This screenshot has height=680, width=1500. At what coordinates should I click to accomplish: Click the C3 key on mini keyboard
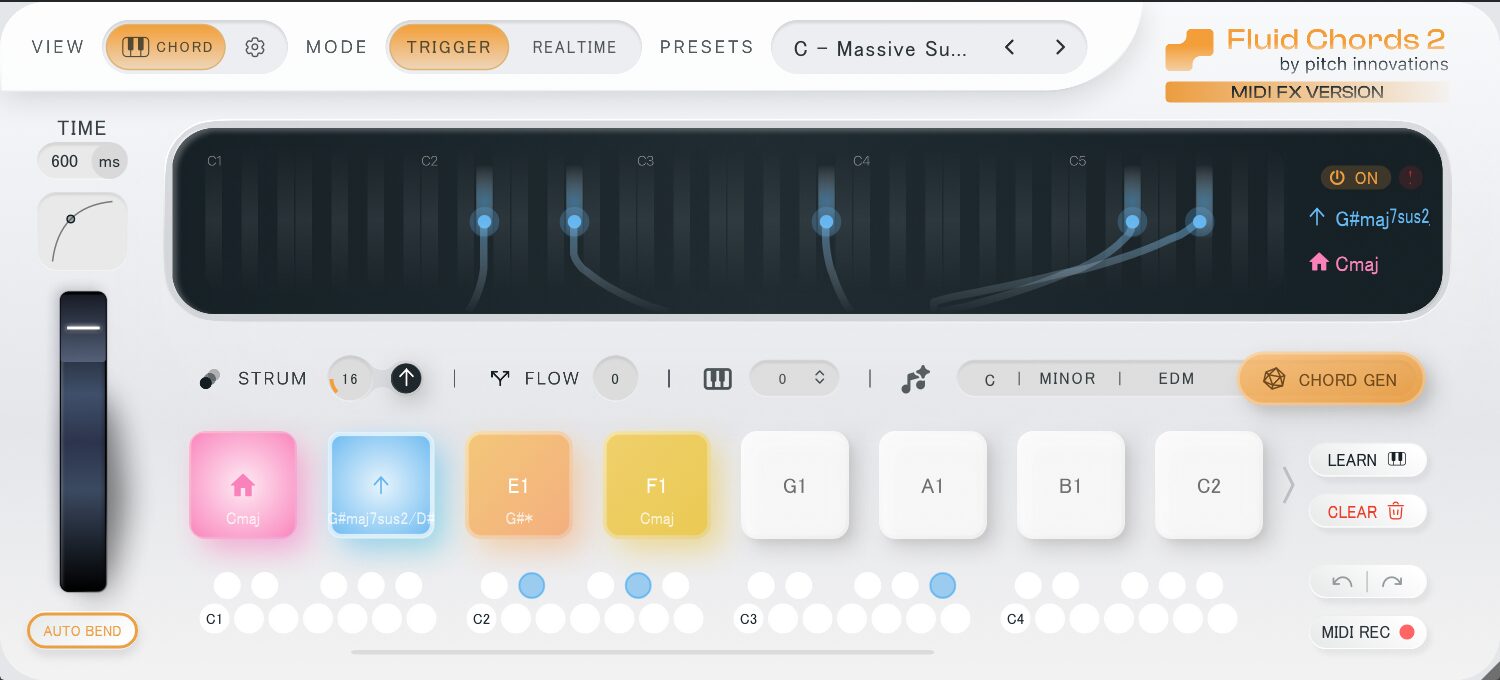coord(748,619)
